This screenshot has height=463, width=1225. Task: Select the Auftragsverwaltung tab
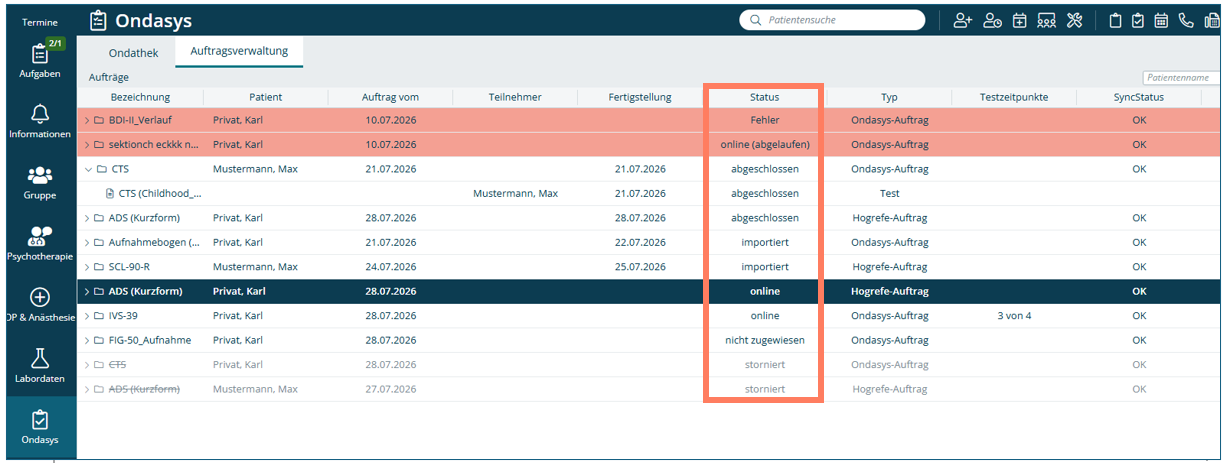tap(239, 52)
